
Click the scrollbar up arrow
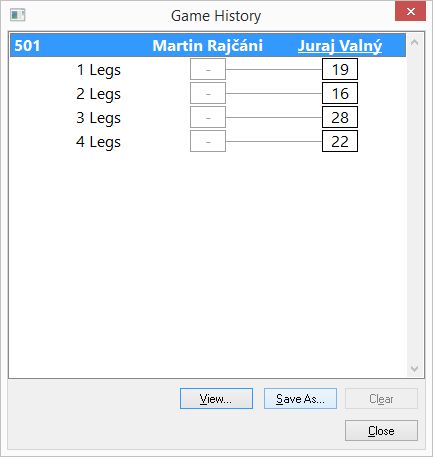pyautogui.click(x=415, y=43)
